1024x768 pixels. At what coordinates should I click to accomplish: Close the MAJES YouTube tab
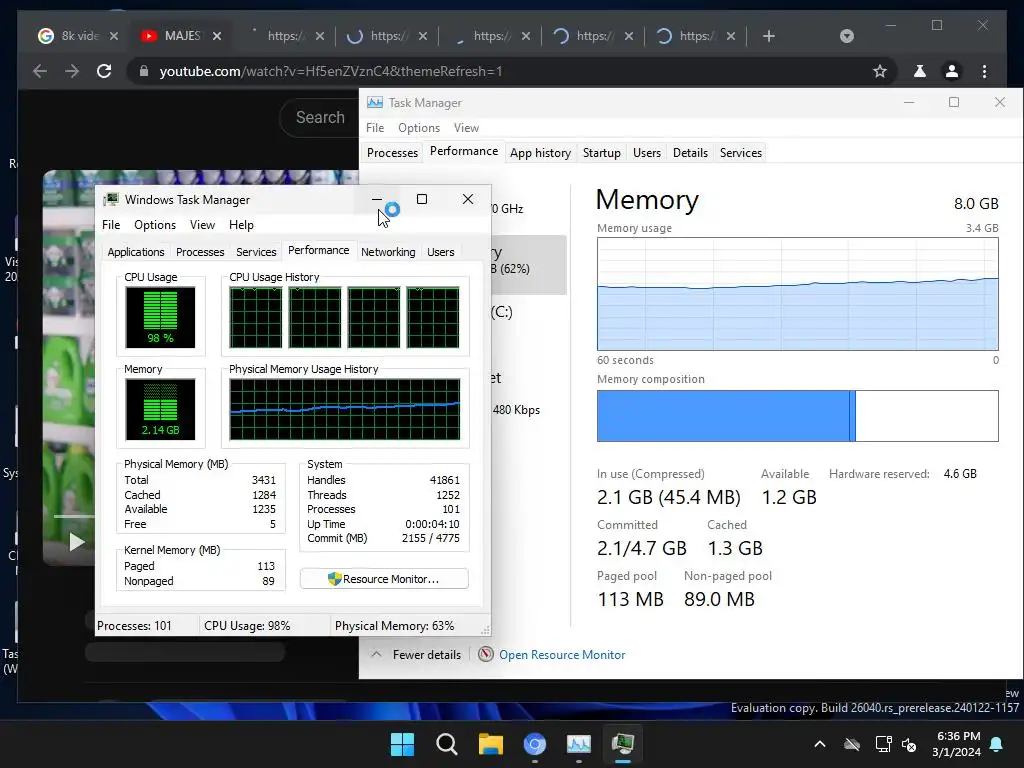[217, 36]
